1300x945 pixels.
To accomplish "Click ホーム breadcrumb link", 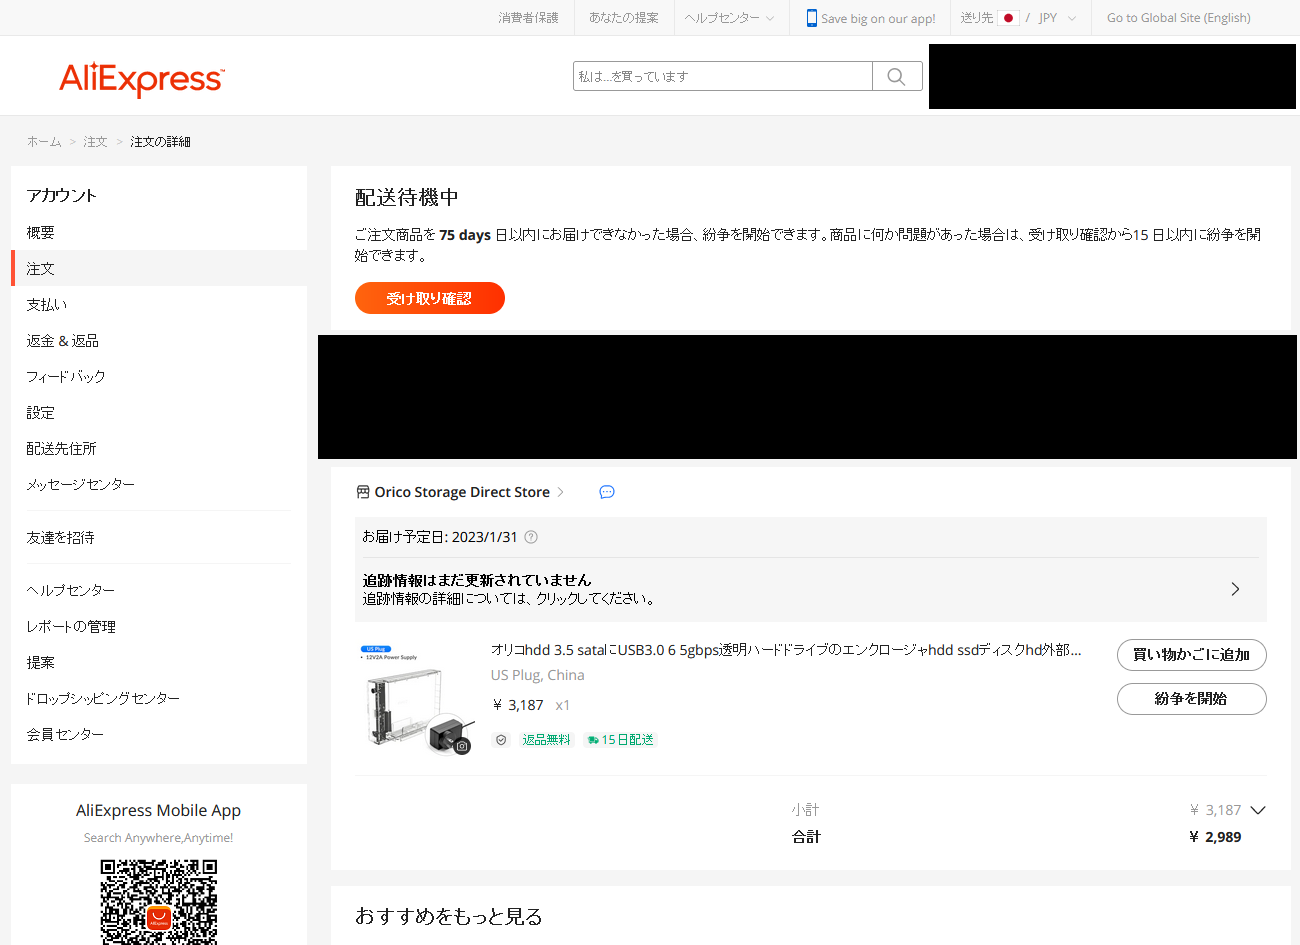I will click(x=44, y=142).
